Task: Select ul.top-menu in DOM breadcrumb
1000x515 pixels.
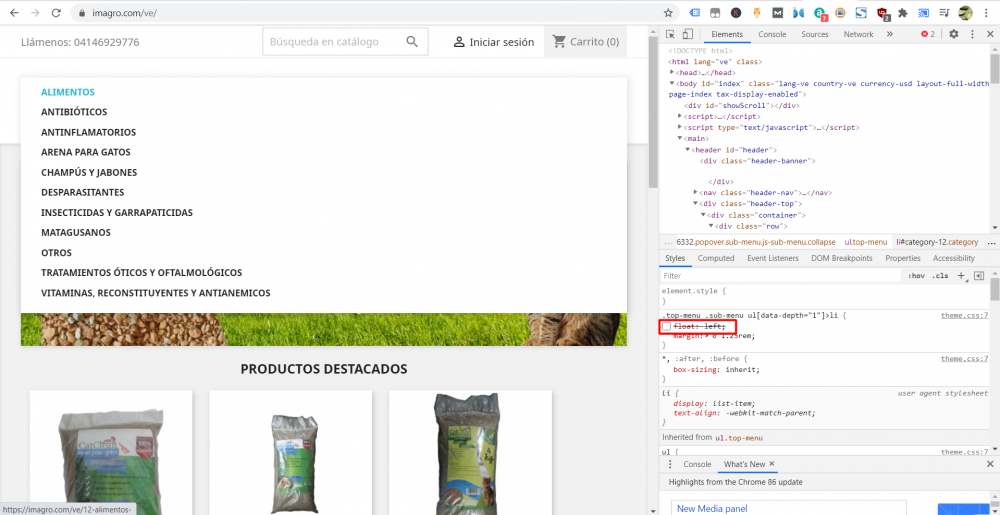Action: tap(865, 242)
